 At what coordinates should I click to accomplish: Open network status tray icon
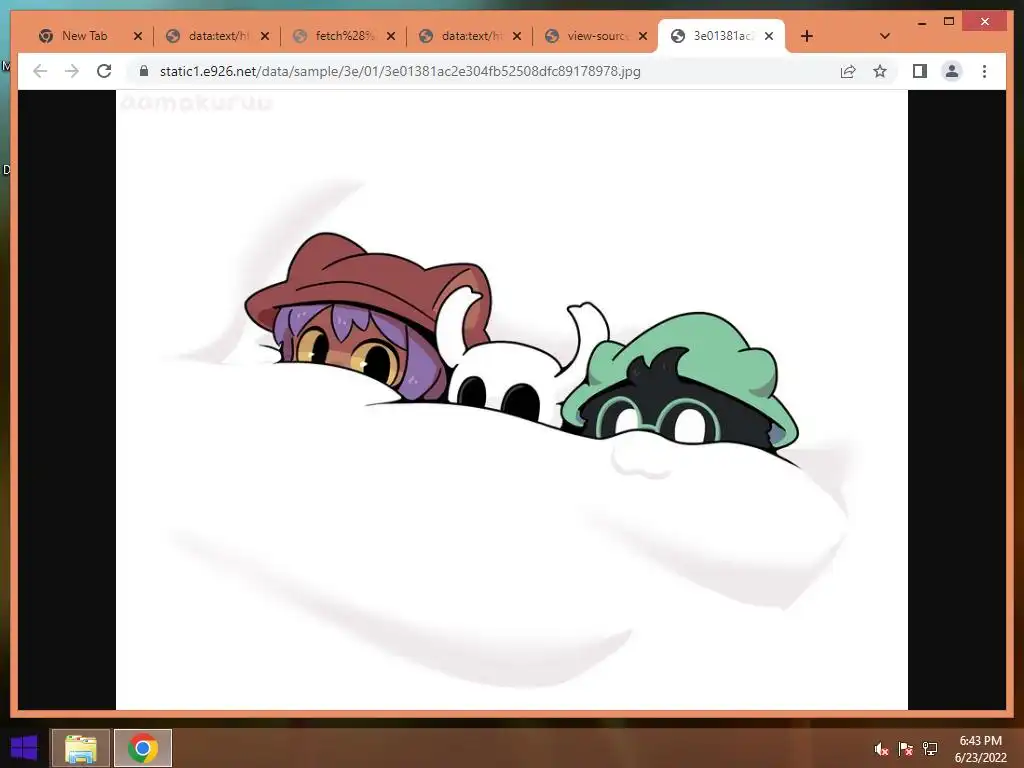point(930,749)
